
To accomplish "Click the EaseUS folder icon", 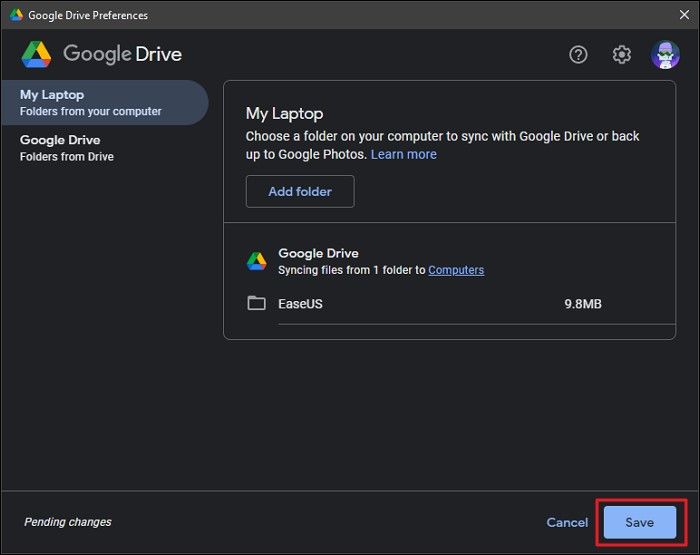I will [x=257, y=304].
